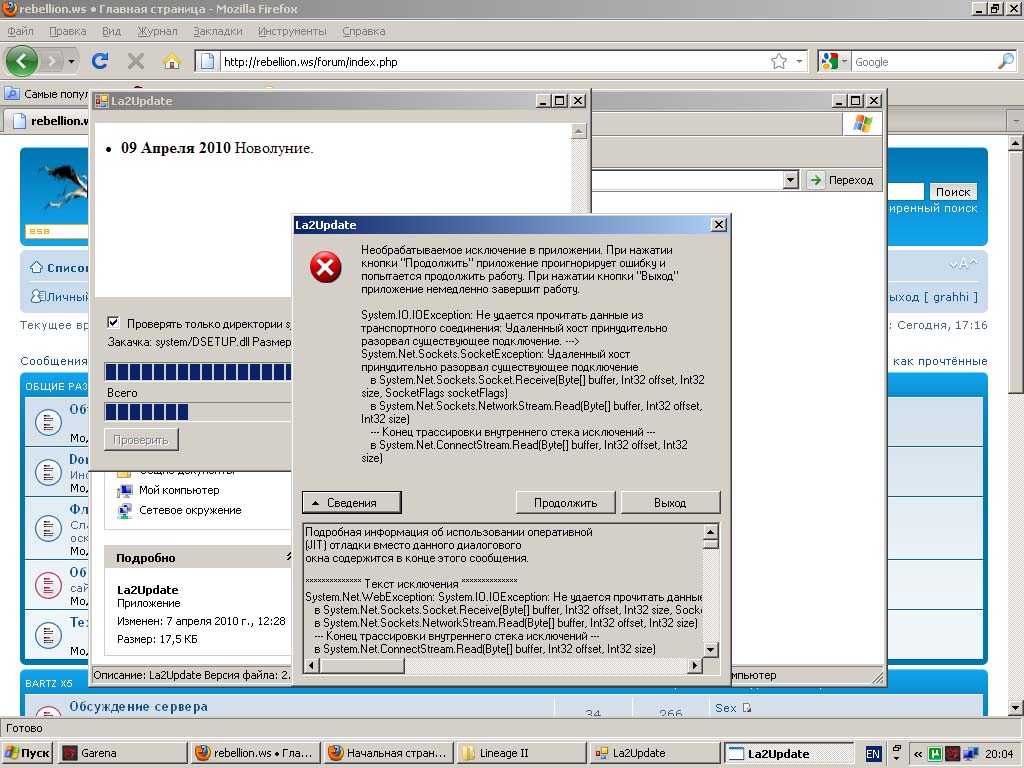Open the Firefox home page icon
Viewport: 1024px width, 768px height.
[172, 61]
